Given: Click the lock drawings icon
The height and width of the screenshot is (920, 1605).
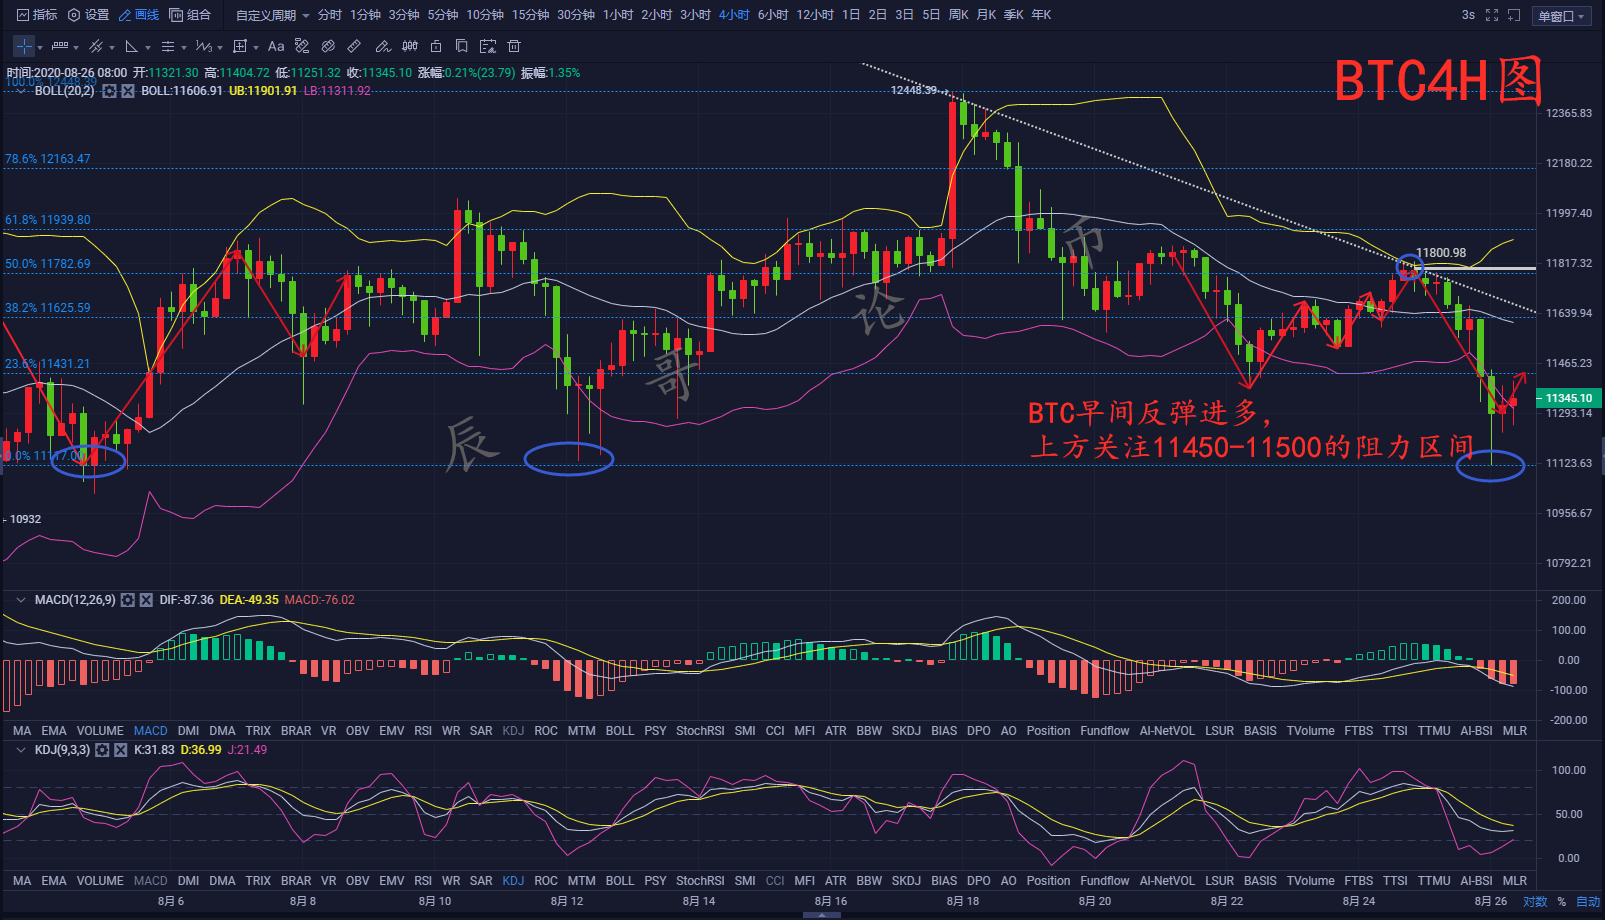Looking at the screenshot, I should coord(436,46).
